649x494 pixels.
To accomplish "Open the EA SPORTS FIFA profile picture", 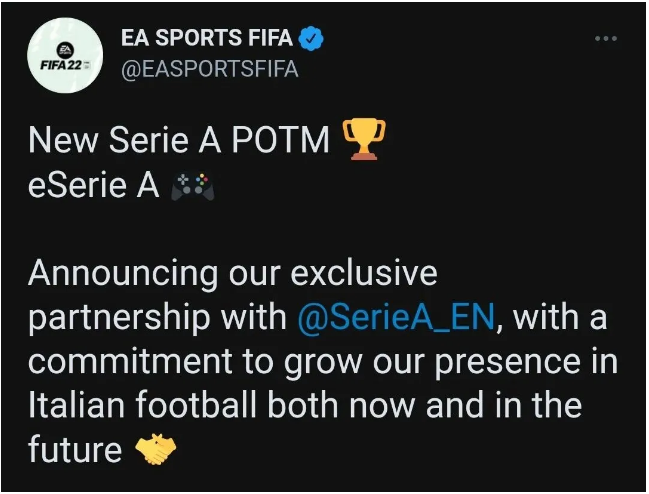I will pyautogui.click(x=65, y=55).
